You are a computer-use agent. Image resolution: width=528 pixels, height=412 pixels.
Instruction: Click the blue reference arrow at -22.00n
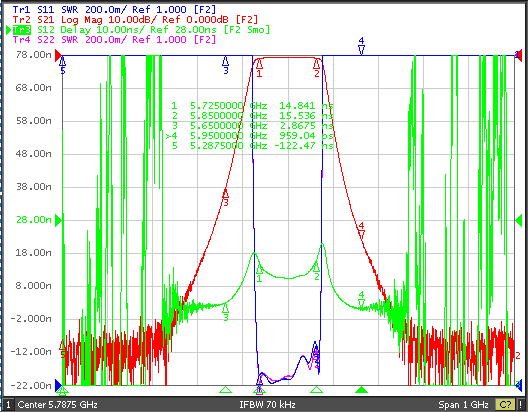tap(58, 385)
